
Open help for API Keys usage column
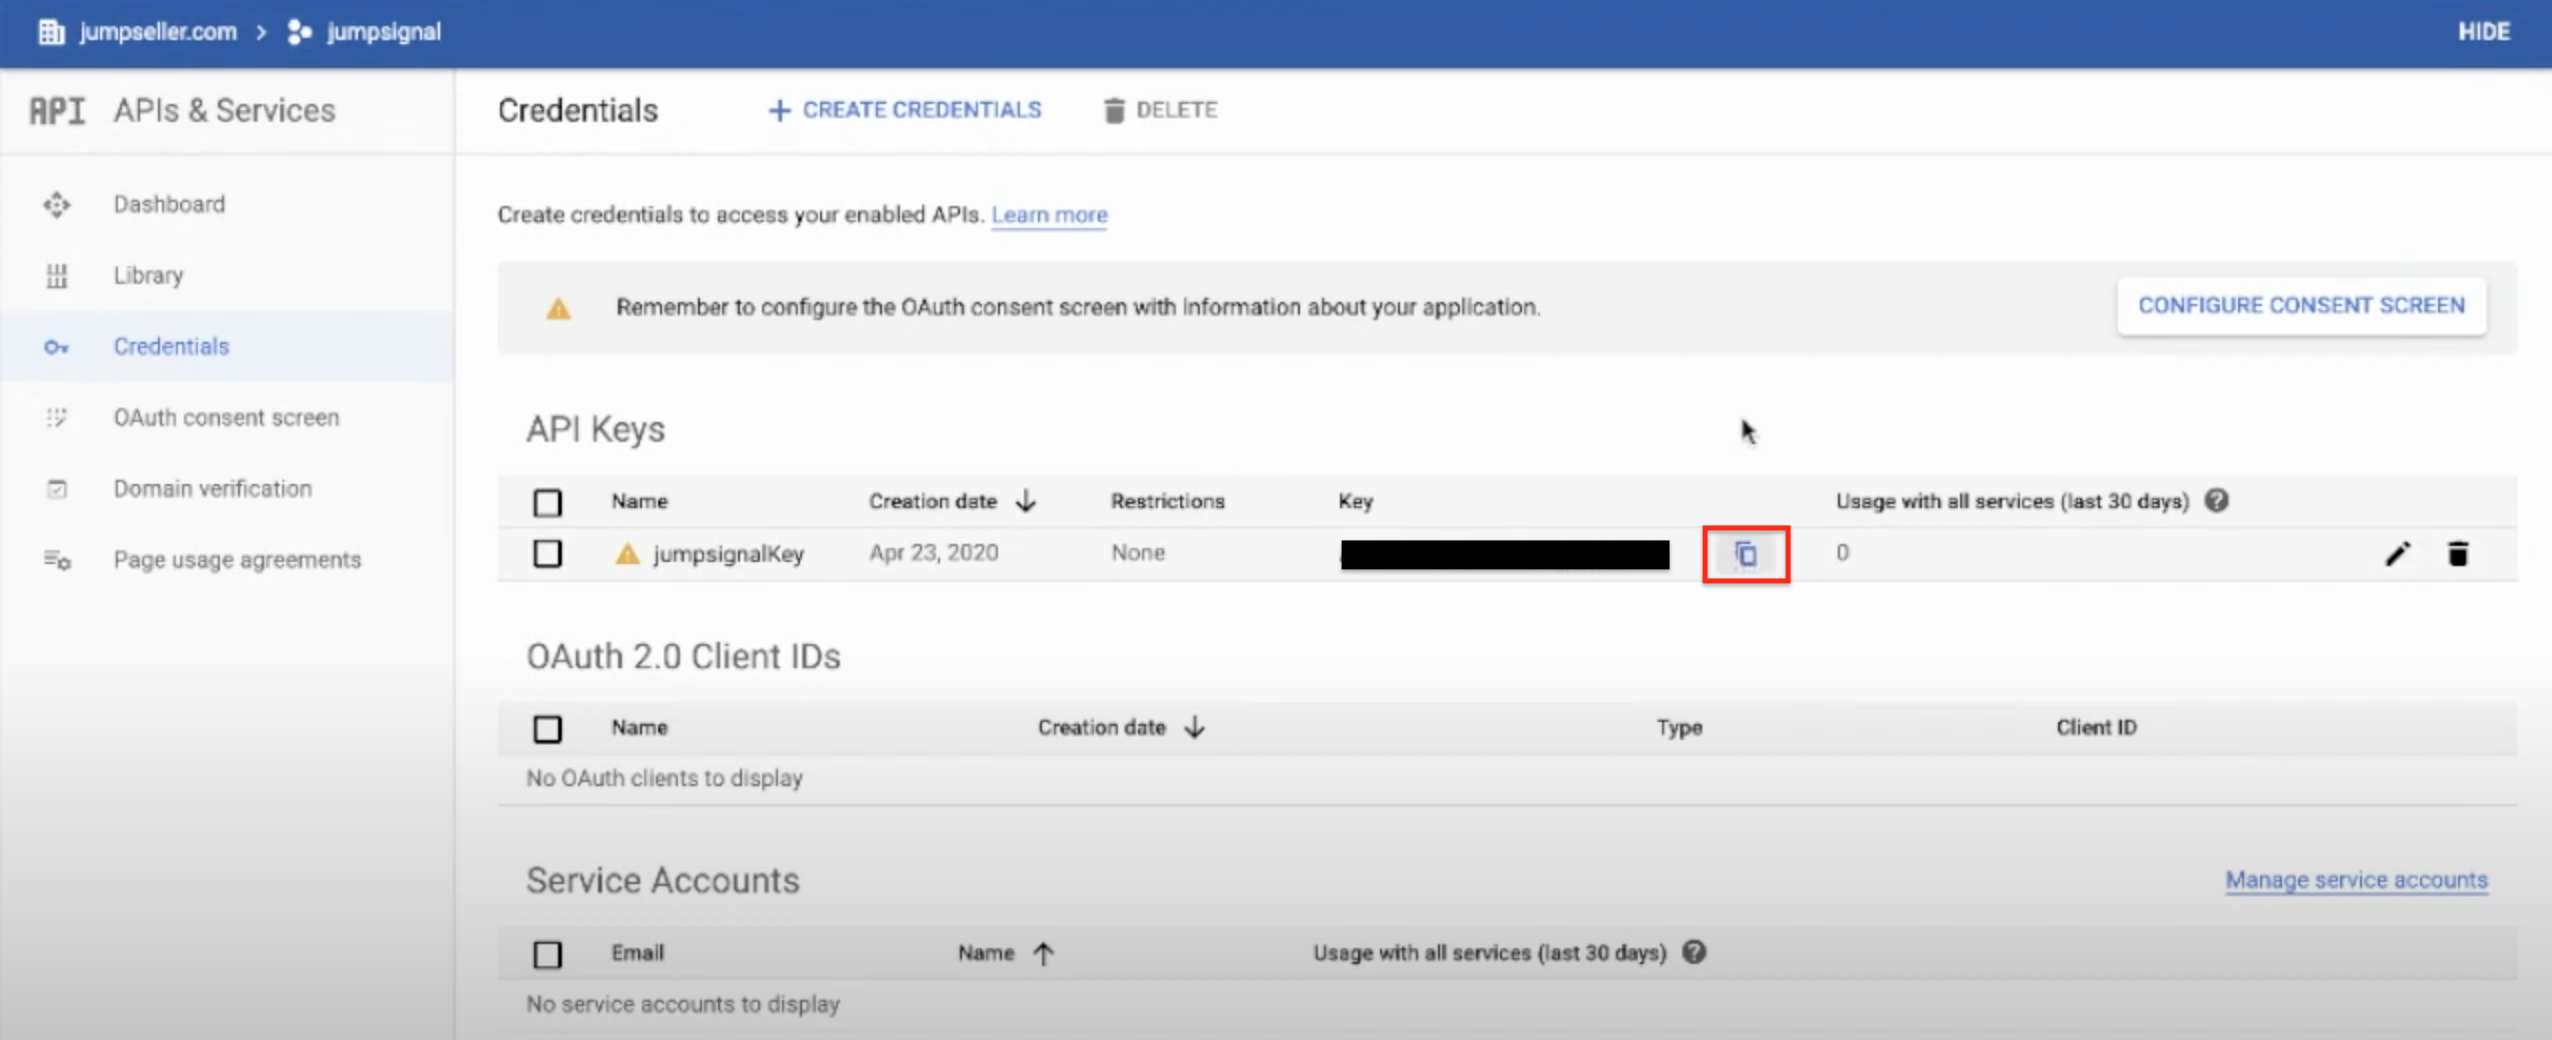pos(2216,501)
